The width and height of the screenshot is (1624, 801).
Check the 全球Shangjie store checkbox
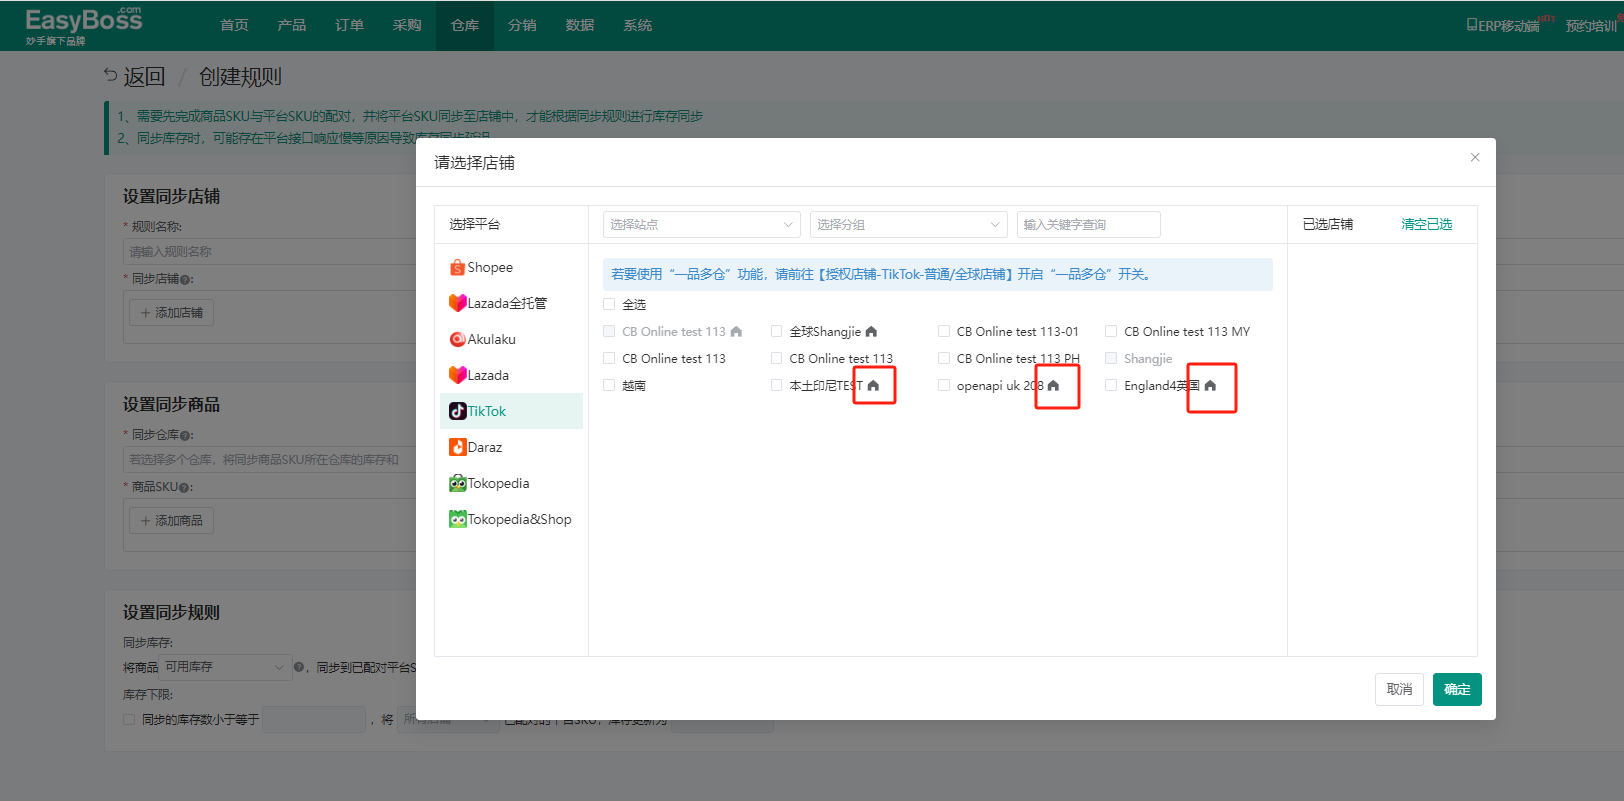(x=776, y=331)
